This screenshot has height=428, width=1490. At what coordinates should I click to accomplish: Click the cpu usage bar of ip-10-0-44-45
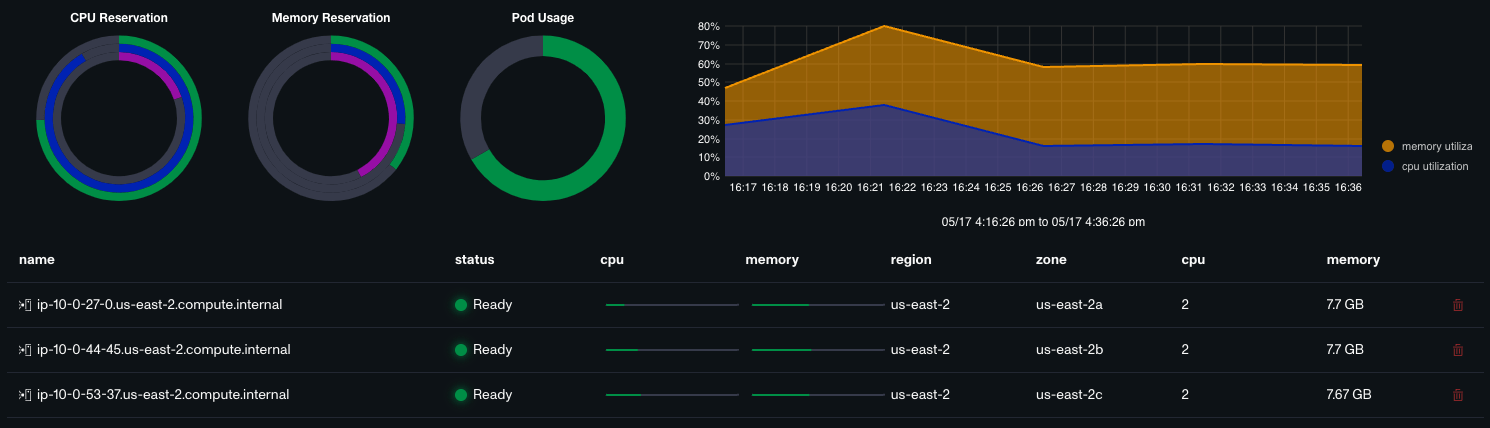(672, 350)
